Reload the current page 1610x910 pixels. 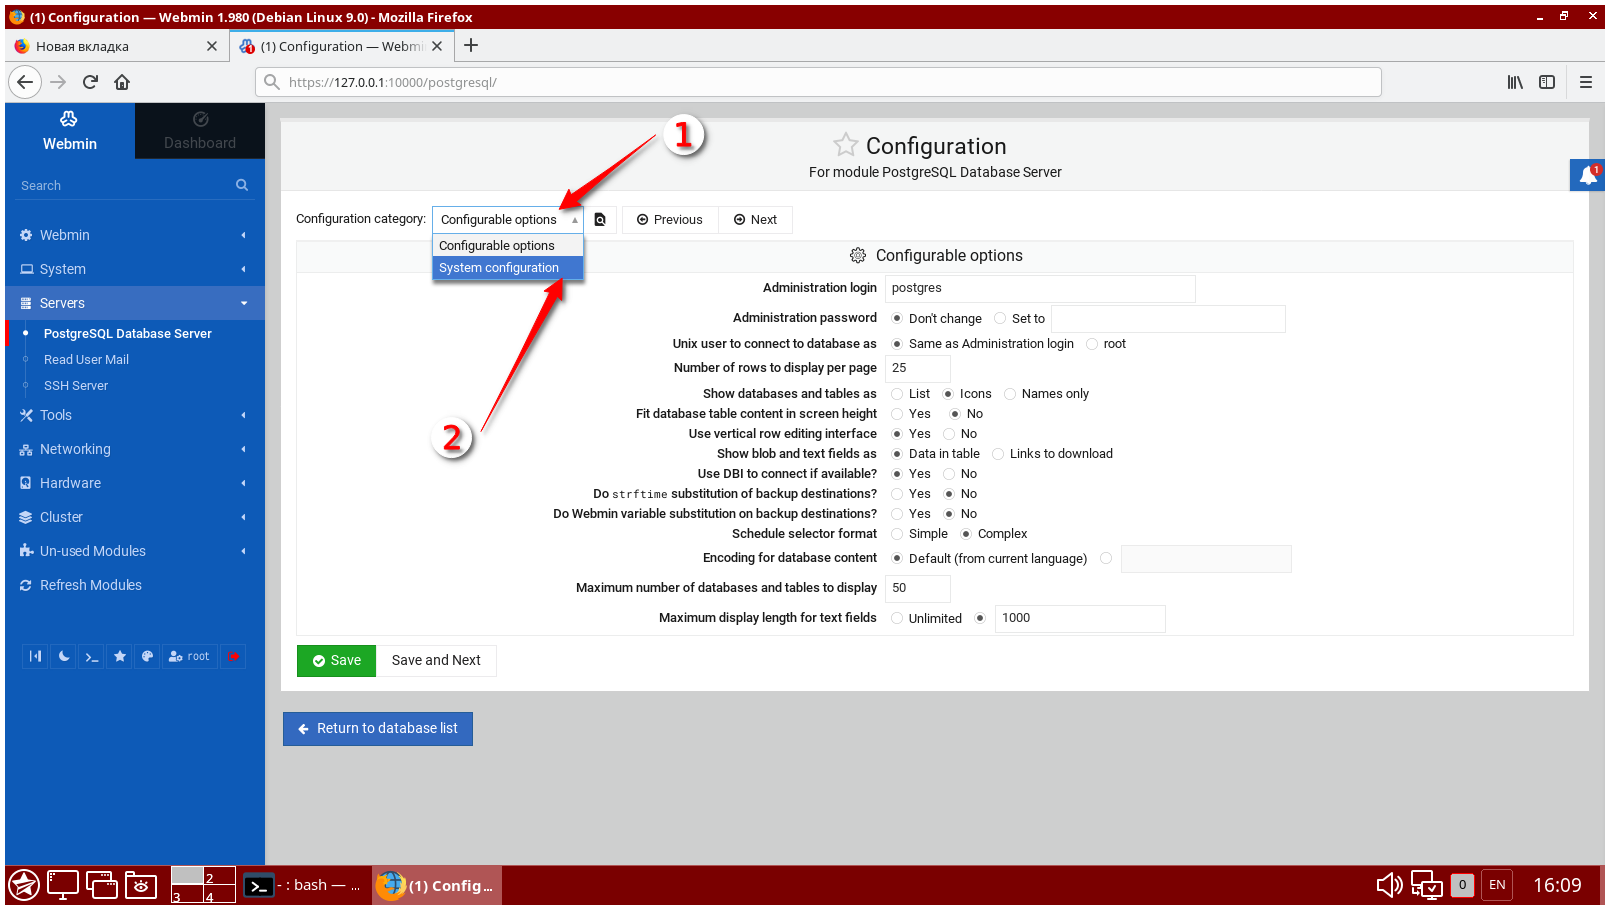[x=90, y=82]
